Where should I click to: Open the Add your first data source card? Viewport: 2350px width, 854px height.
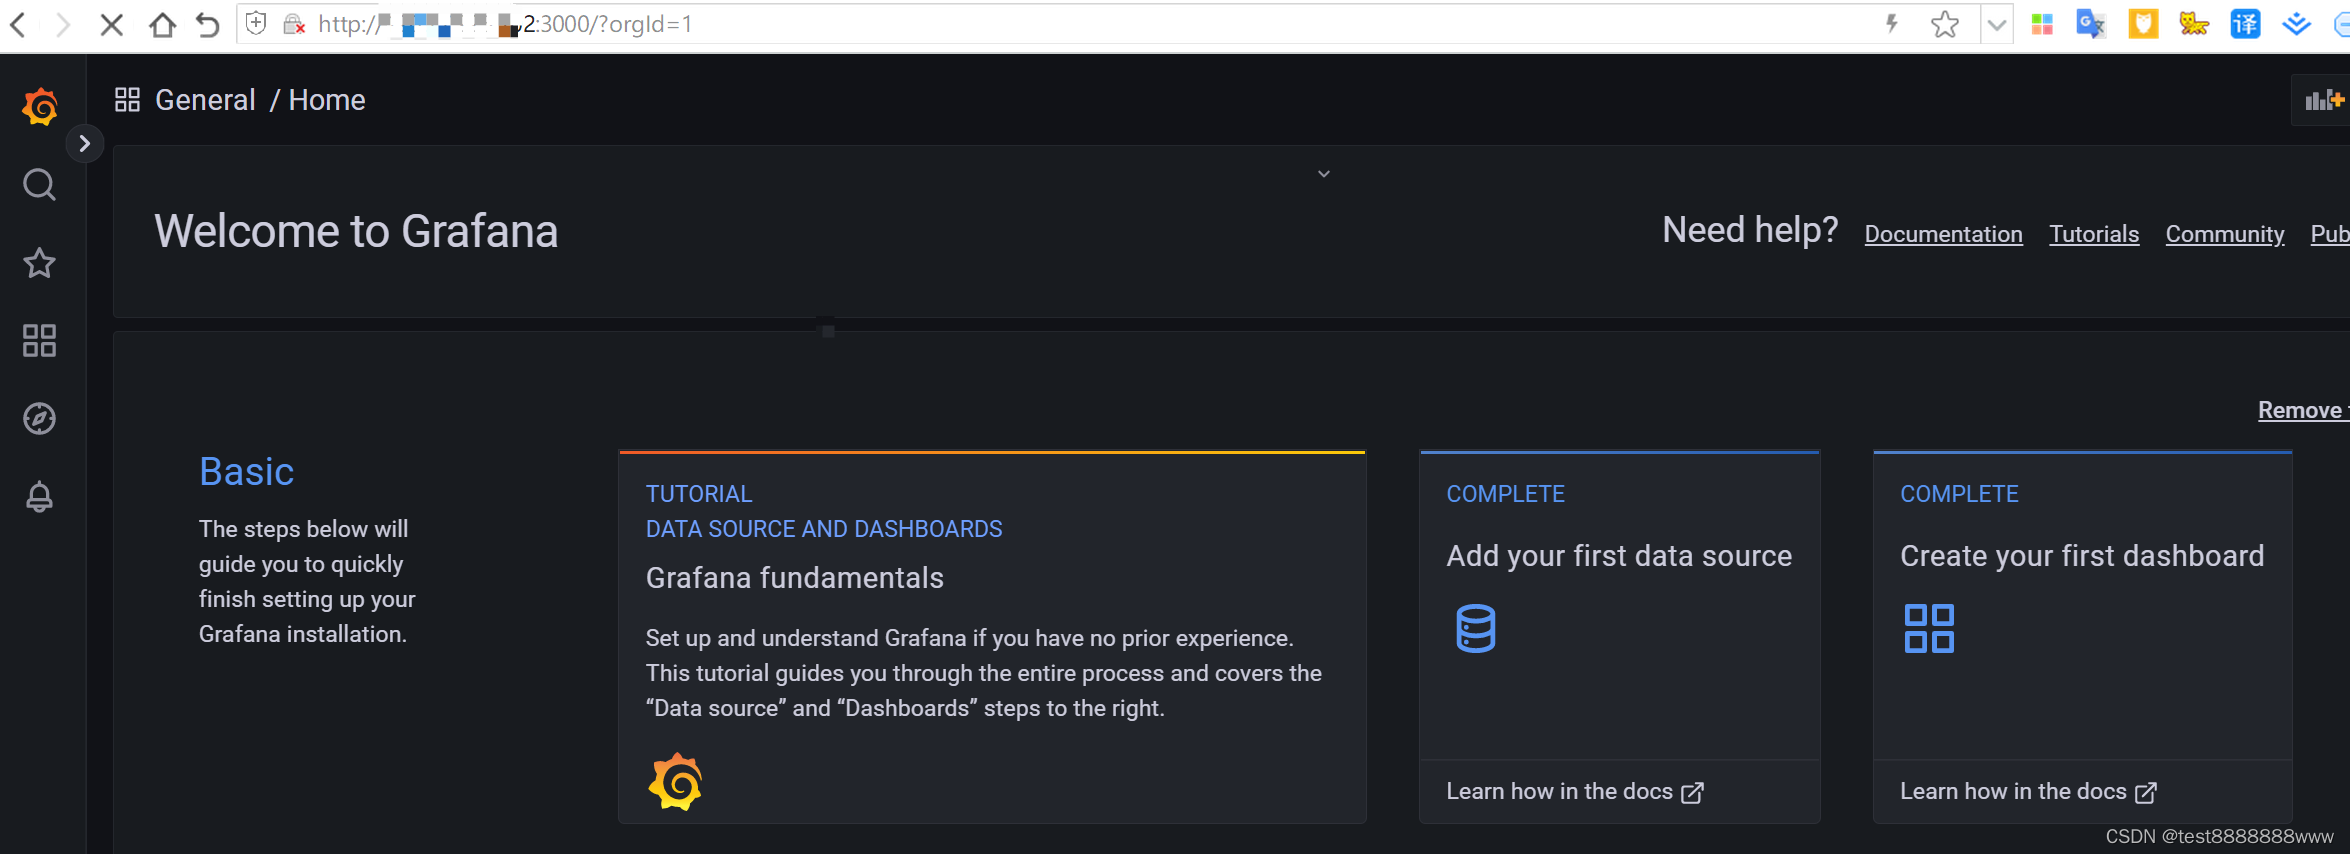1619,638
